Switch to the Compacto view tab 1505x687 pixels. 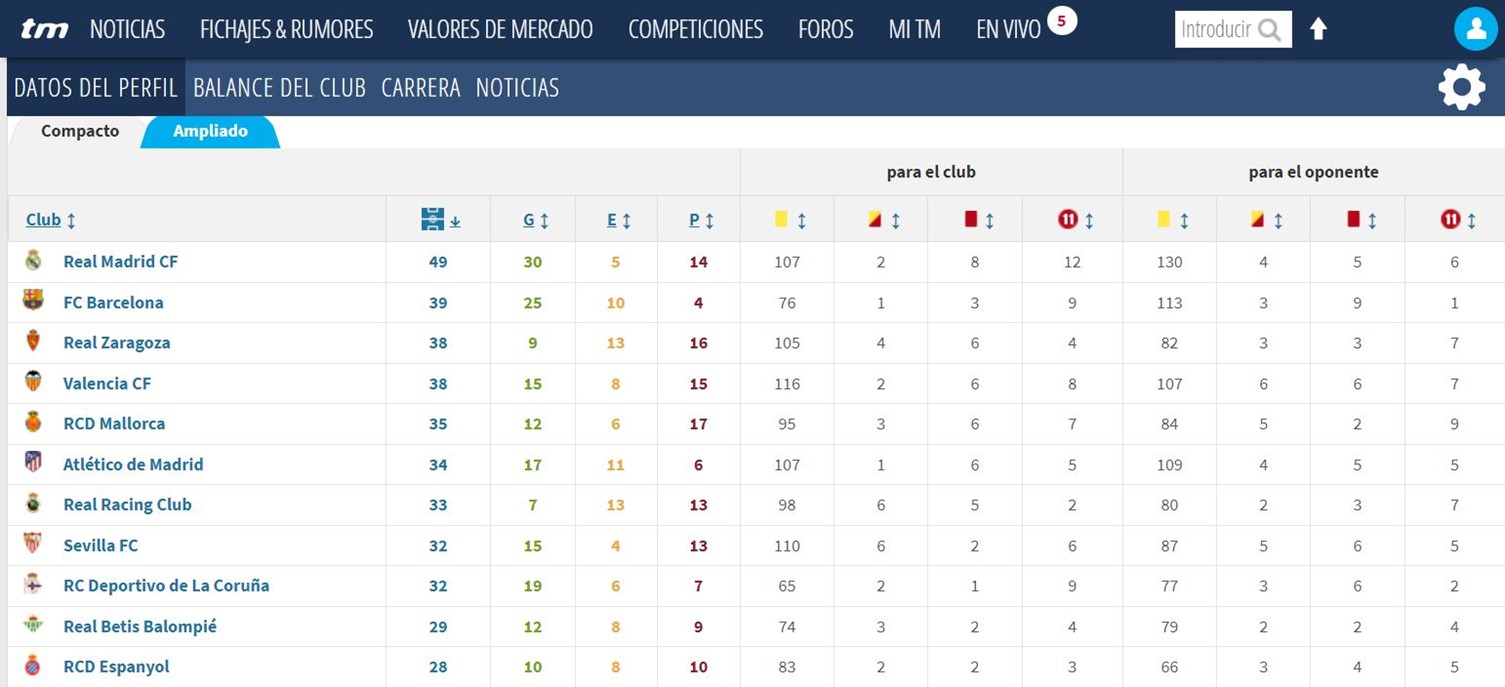(80, 131)
